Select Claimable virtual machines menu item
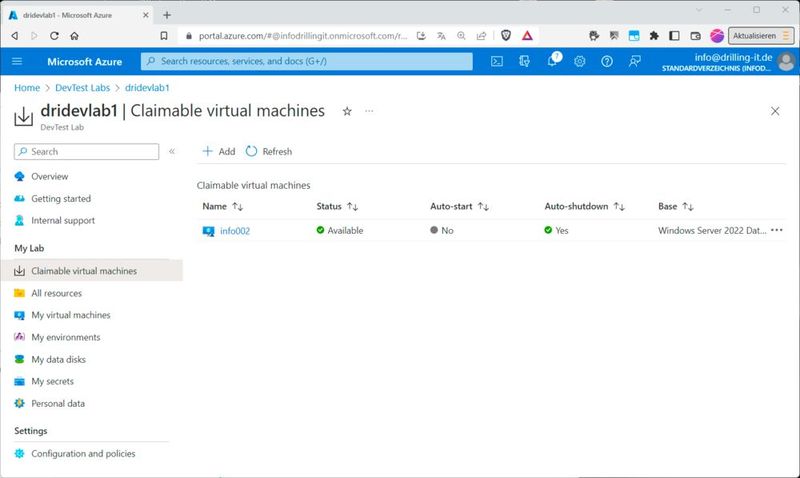 (92, 270)
